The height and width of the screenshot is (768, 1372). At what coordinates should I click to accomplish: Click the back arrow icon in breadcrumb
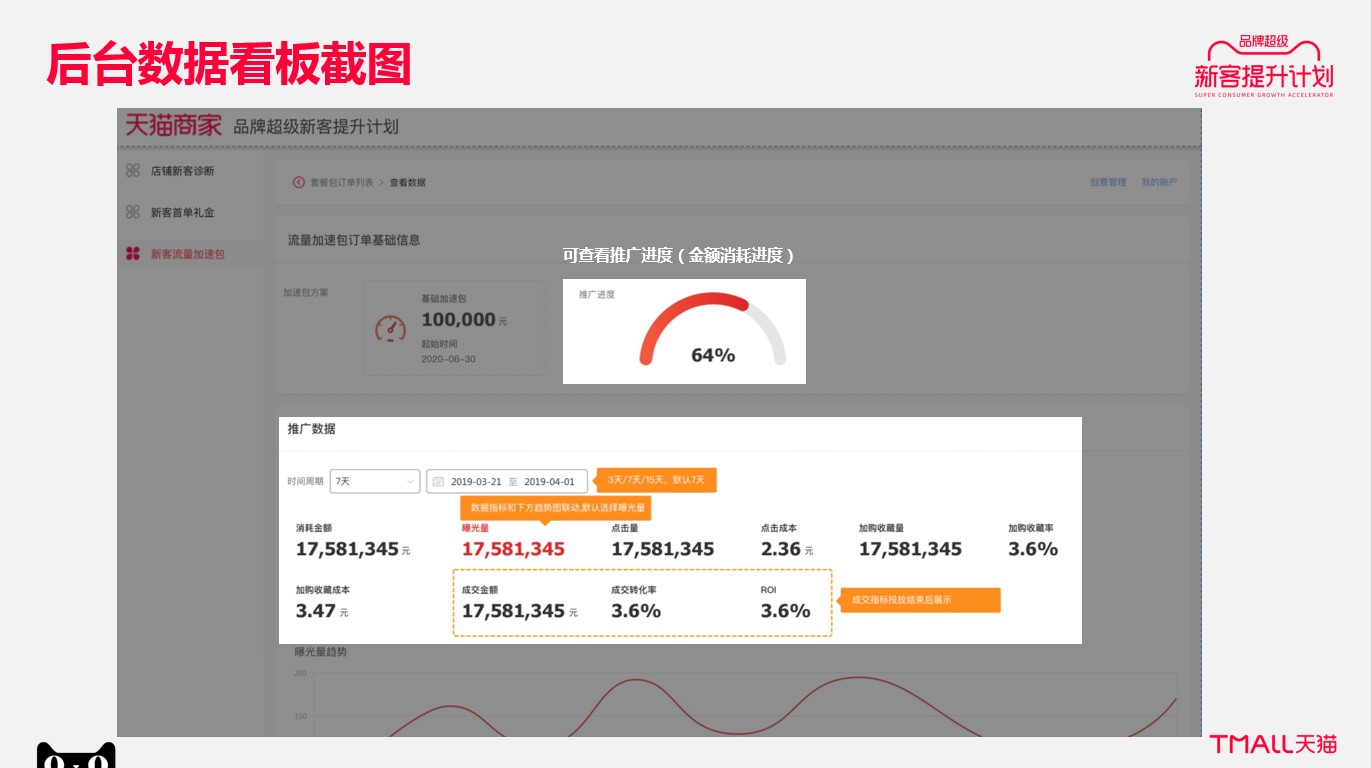click(x=298, y=182)
